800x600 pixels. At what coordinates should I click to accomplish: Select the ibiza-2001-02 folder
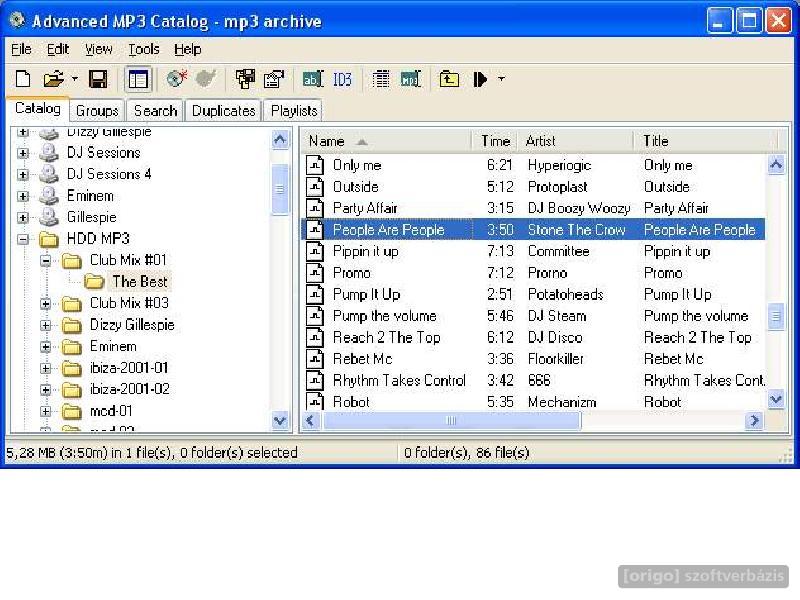coord(130,389)
